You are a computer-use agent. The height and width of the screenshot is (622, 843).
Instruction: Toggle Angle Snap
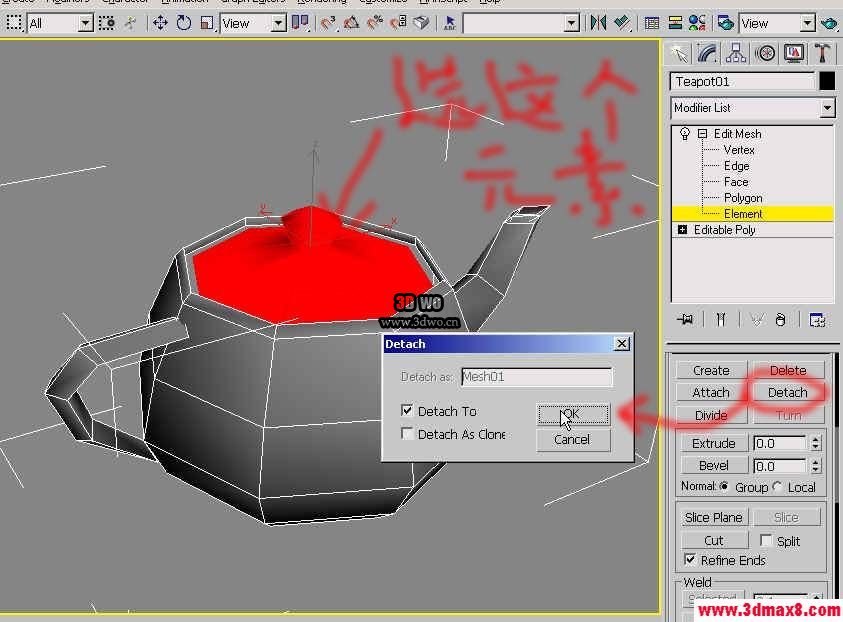[352, 23]
